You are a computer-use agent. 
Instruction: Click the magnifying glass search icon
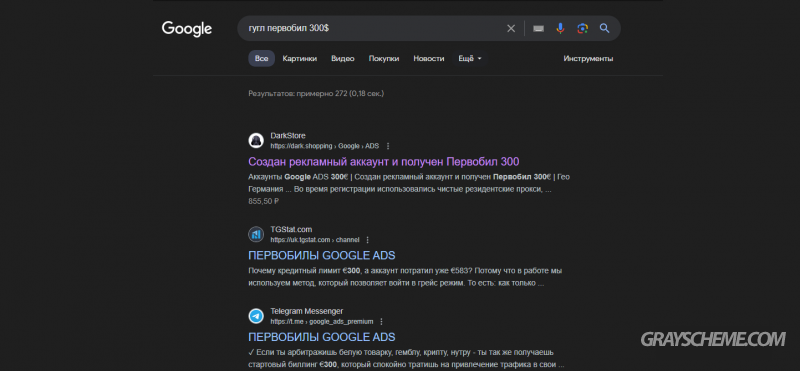point(605,29)
